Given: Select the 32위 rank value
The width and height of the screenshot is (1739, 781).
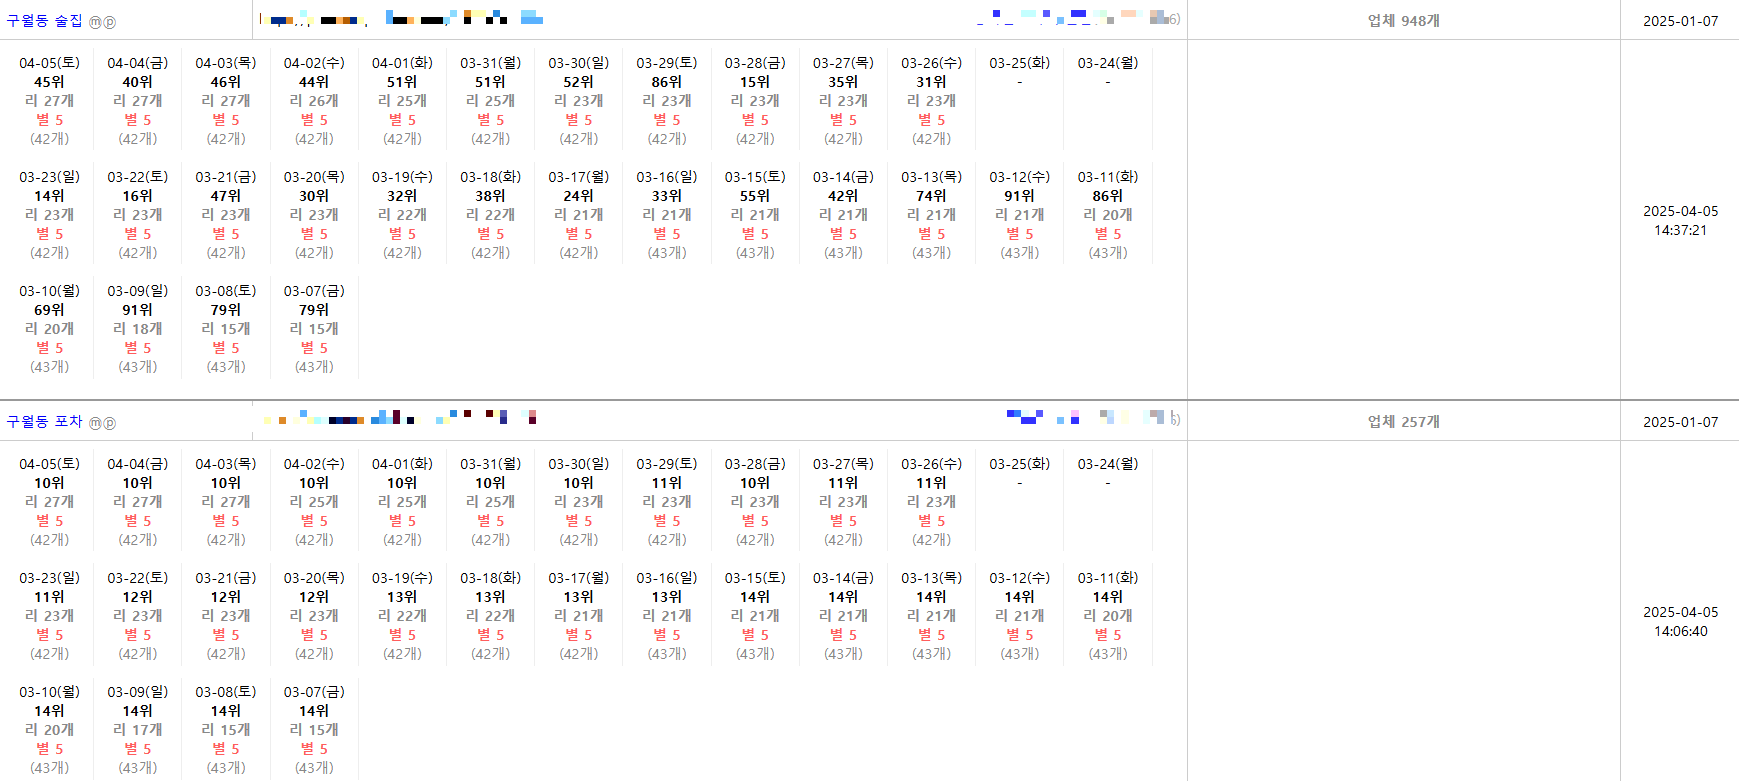Looking at the screenshot, I should point(402,196).
